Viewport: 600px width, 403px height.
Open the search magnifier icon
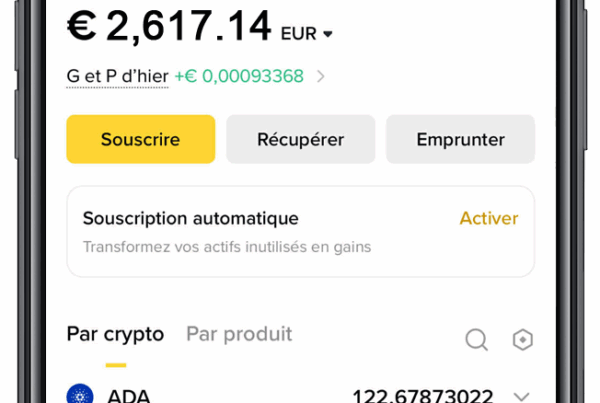coord(477,340)
